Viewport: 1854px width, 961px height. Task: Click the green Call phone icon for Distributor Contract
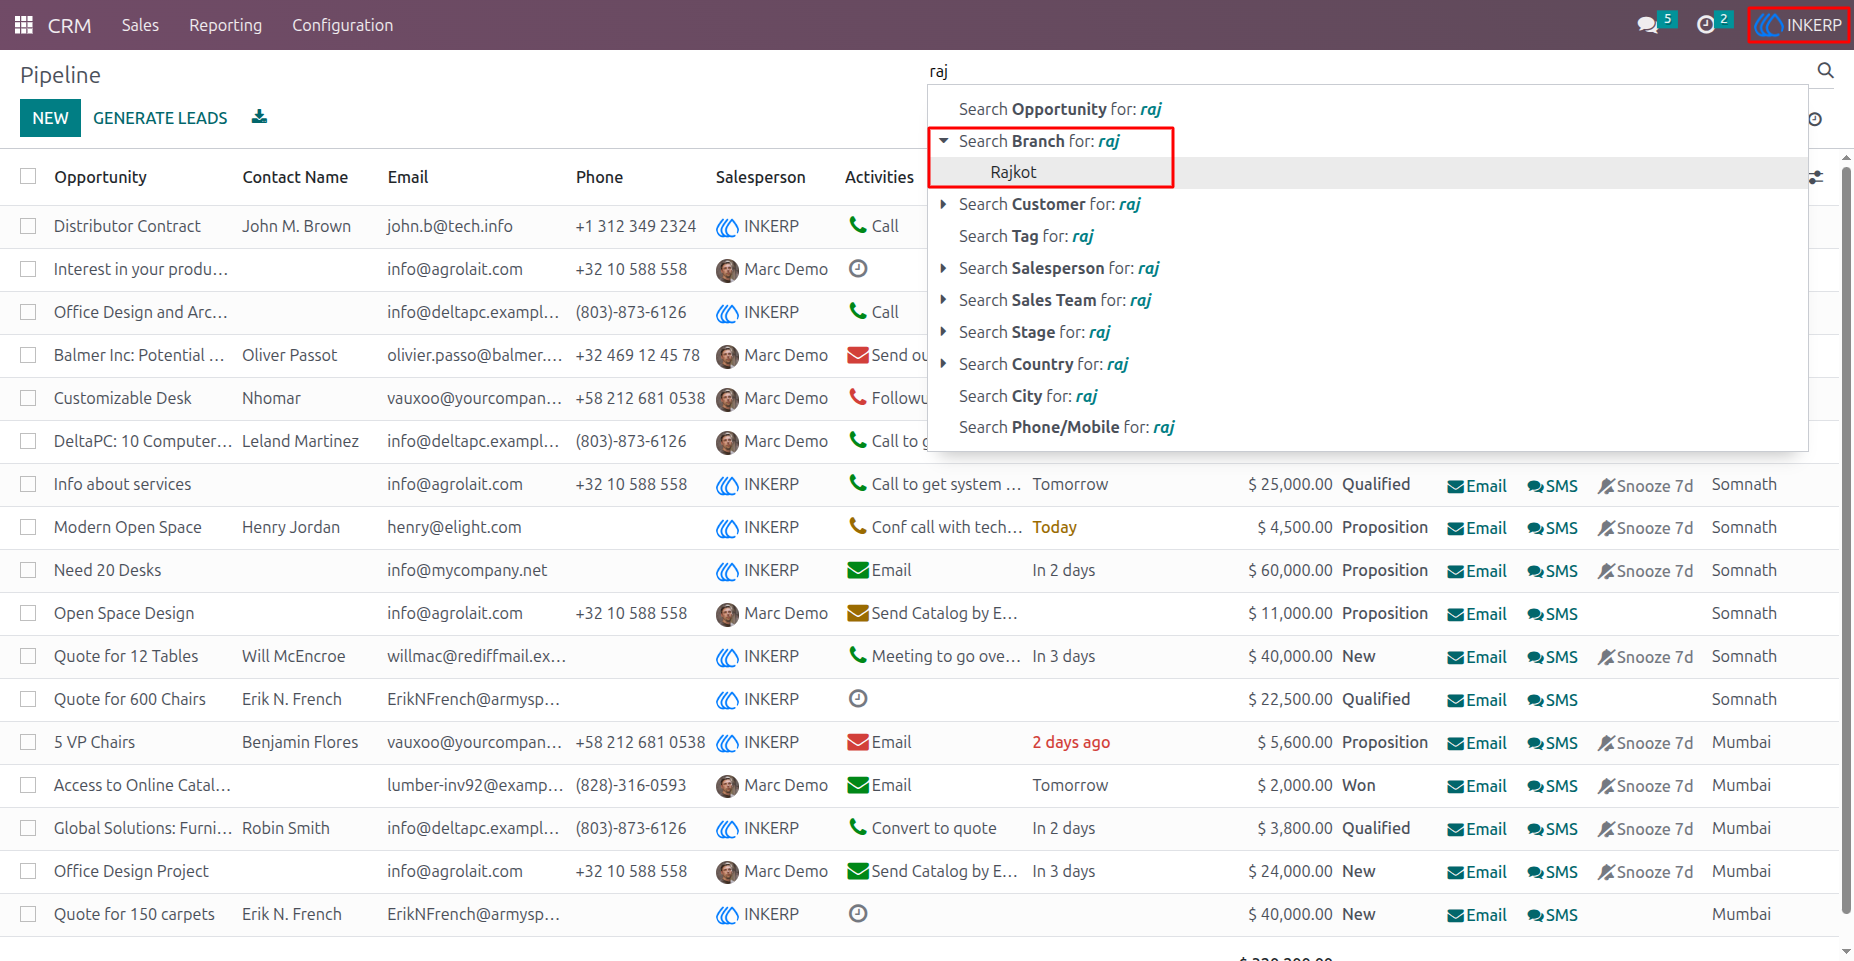coord(857,225)
